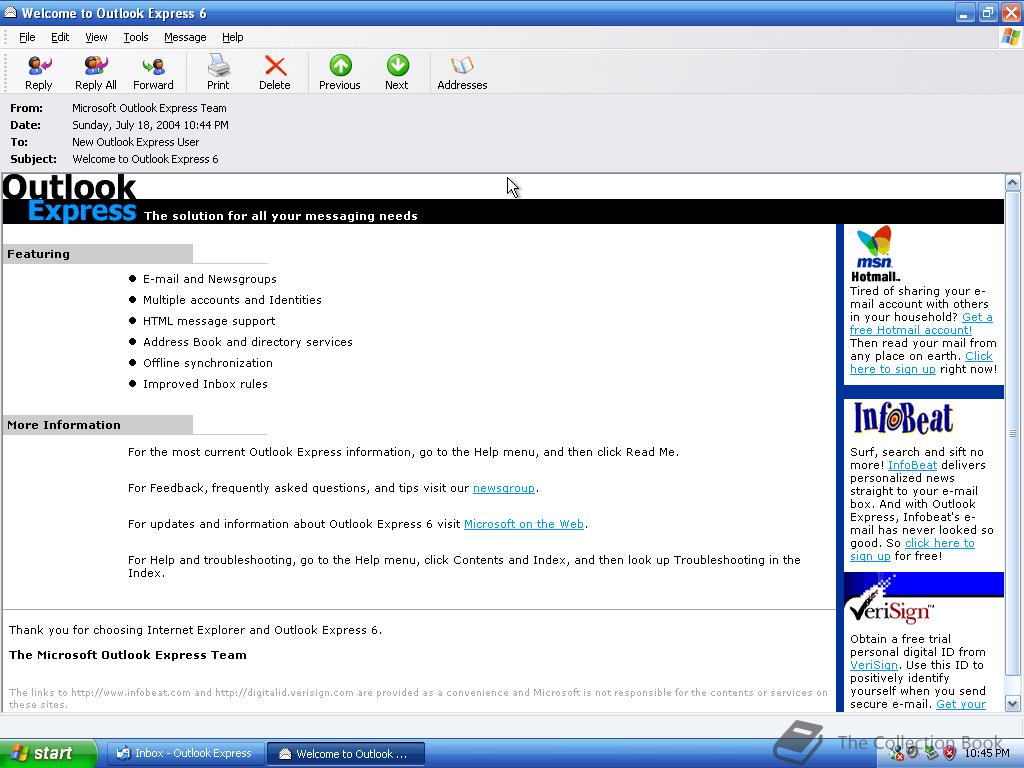Click the scrollbar down arrow
This screenshot has width=1024, height=768.
click(x=1012, y=703)
